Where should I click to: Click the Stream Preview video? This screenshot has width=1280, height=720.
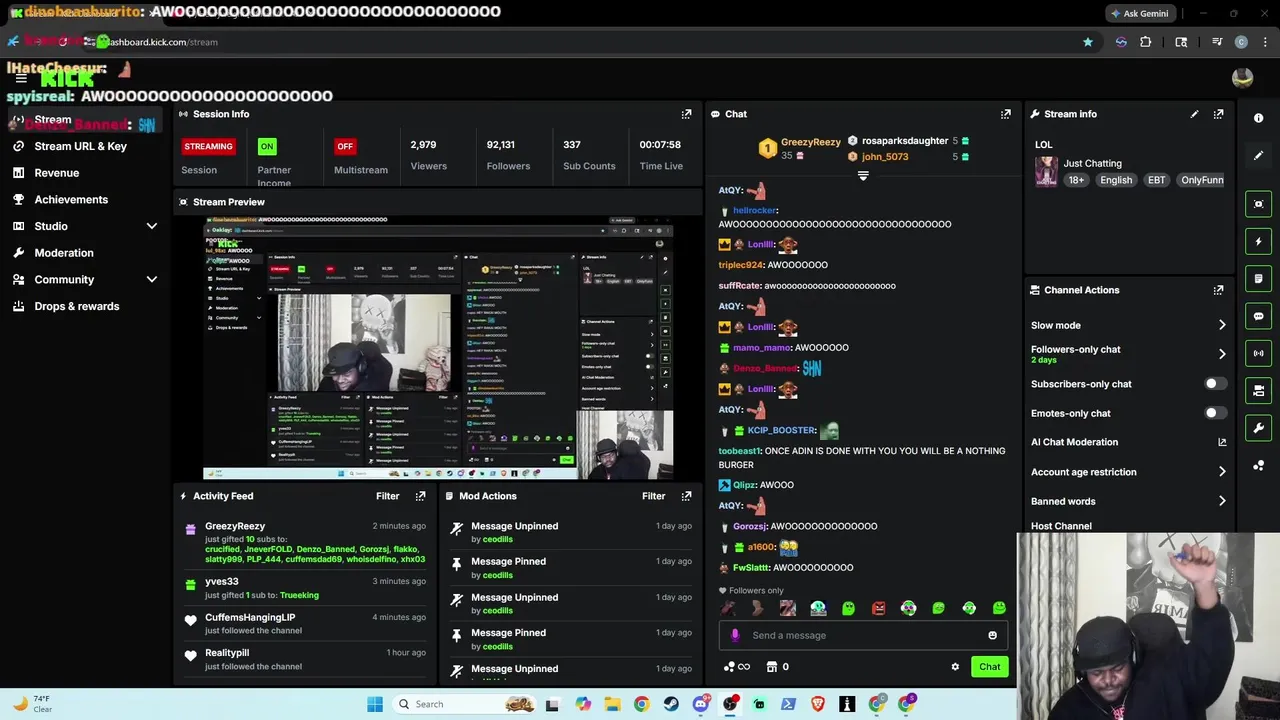pyautogui.click(x=438, y=347)
